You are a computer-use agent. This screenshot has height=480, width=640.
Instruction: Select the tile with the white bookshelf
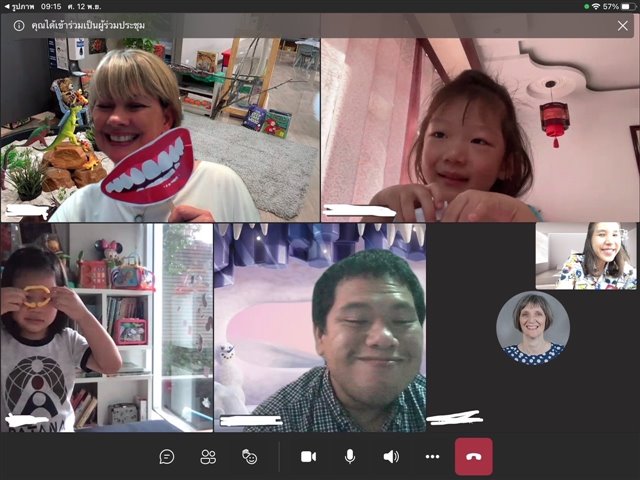coord(105,327)
